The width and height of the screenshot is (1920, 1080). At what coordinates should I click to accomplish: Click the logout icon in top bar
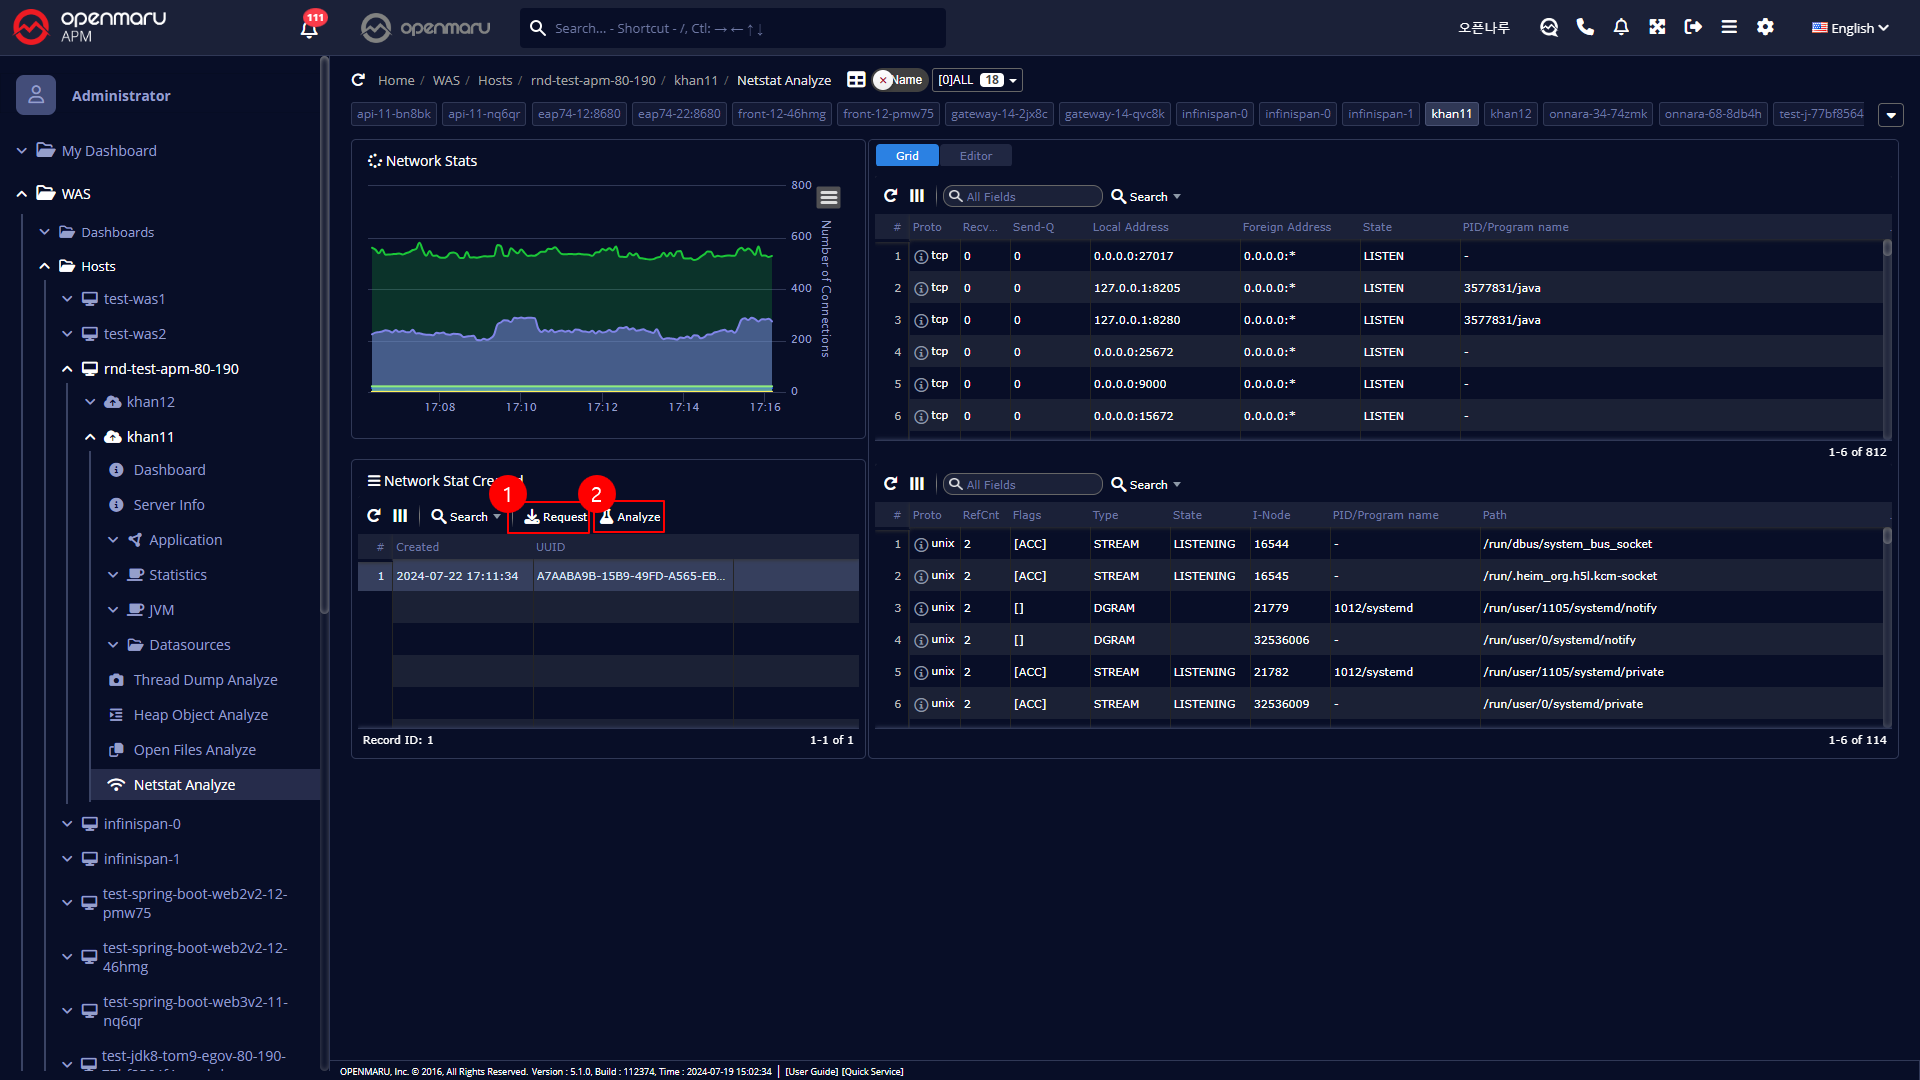[1693, 27]
